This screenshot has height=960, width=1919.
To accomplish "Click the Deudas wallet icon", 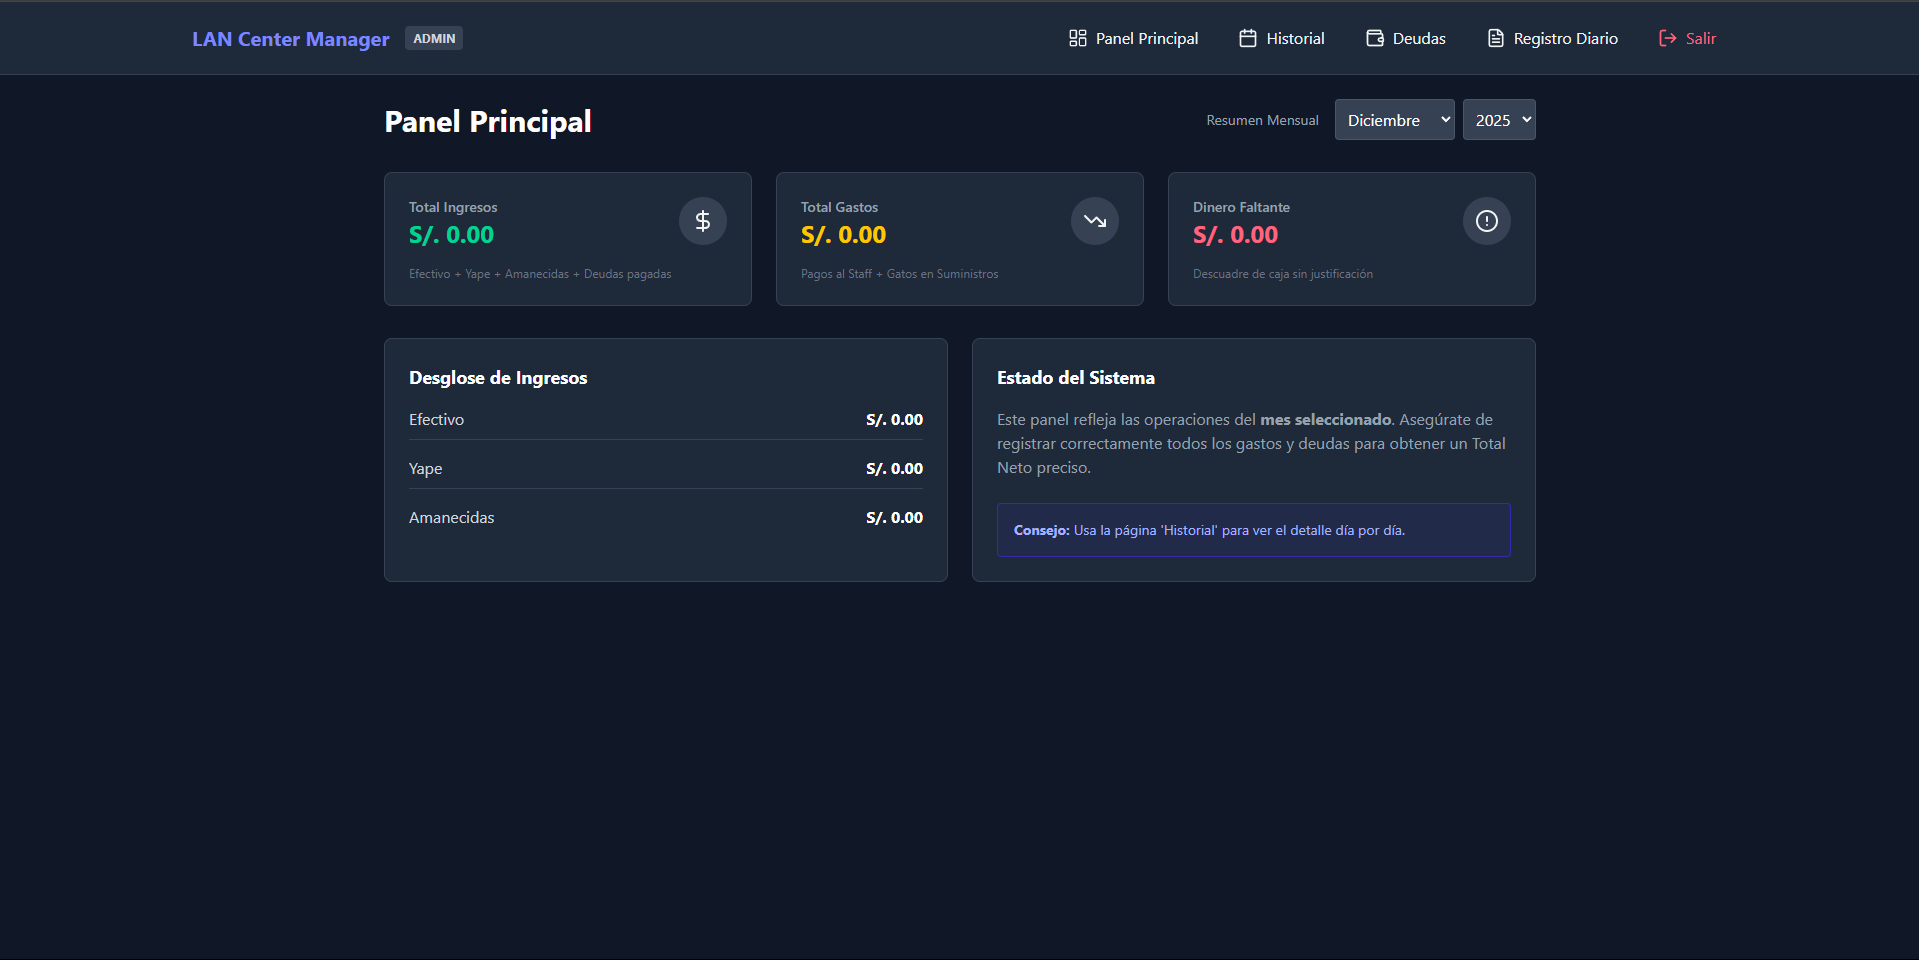I will pyautogui.click(x=1375, y=38).
